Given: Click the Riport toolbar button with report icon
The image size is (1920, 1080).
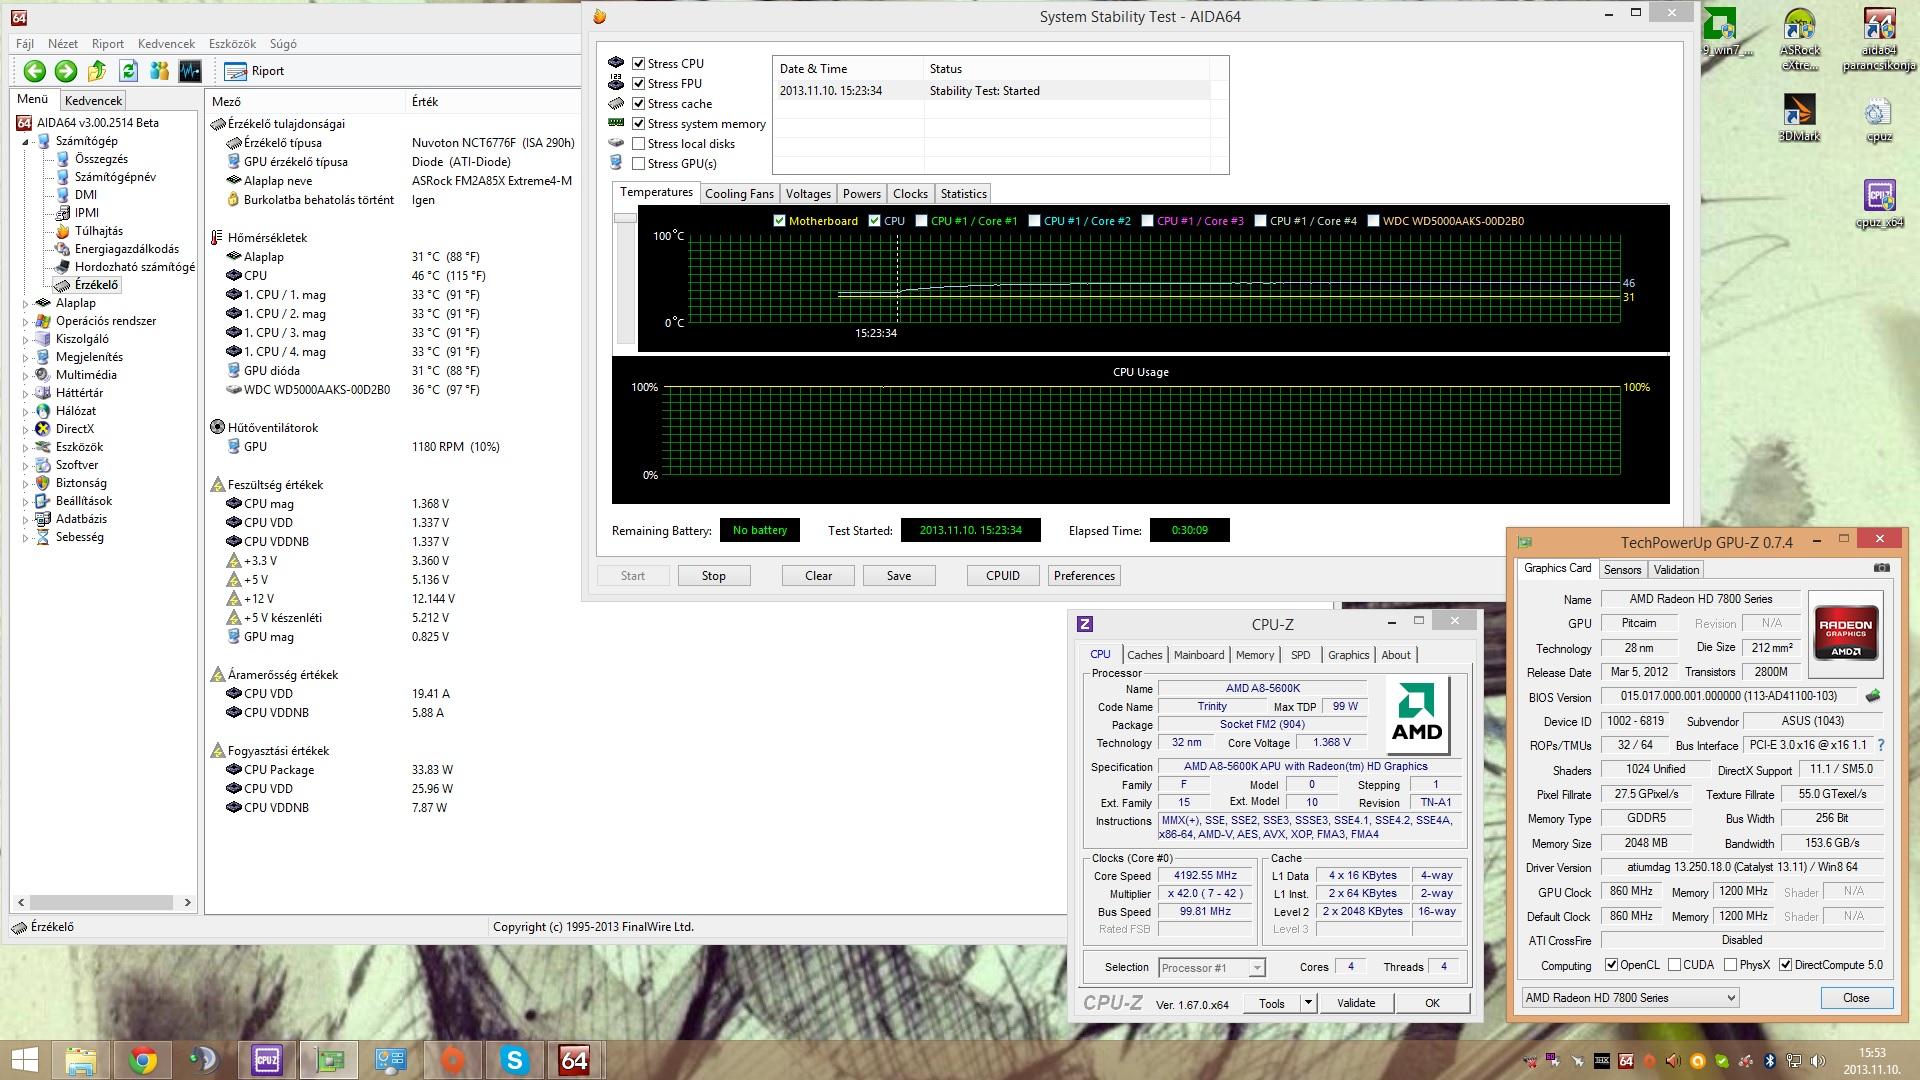Looking at the screenshot, I should point(255,71).
